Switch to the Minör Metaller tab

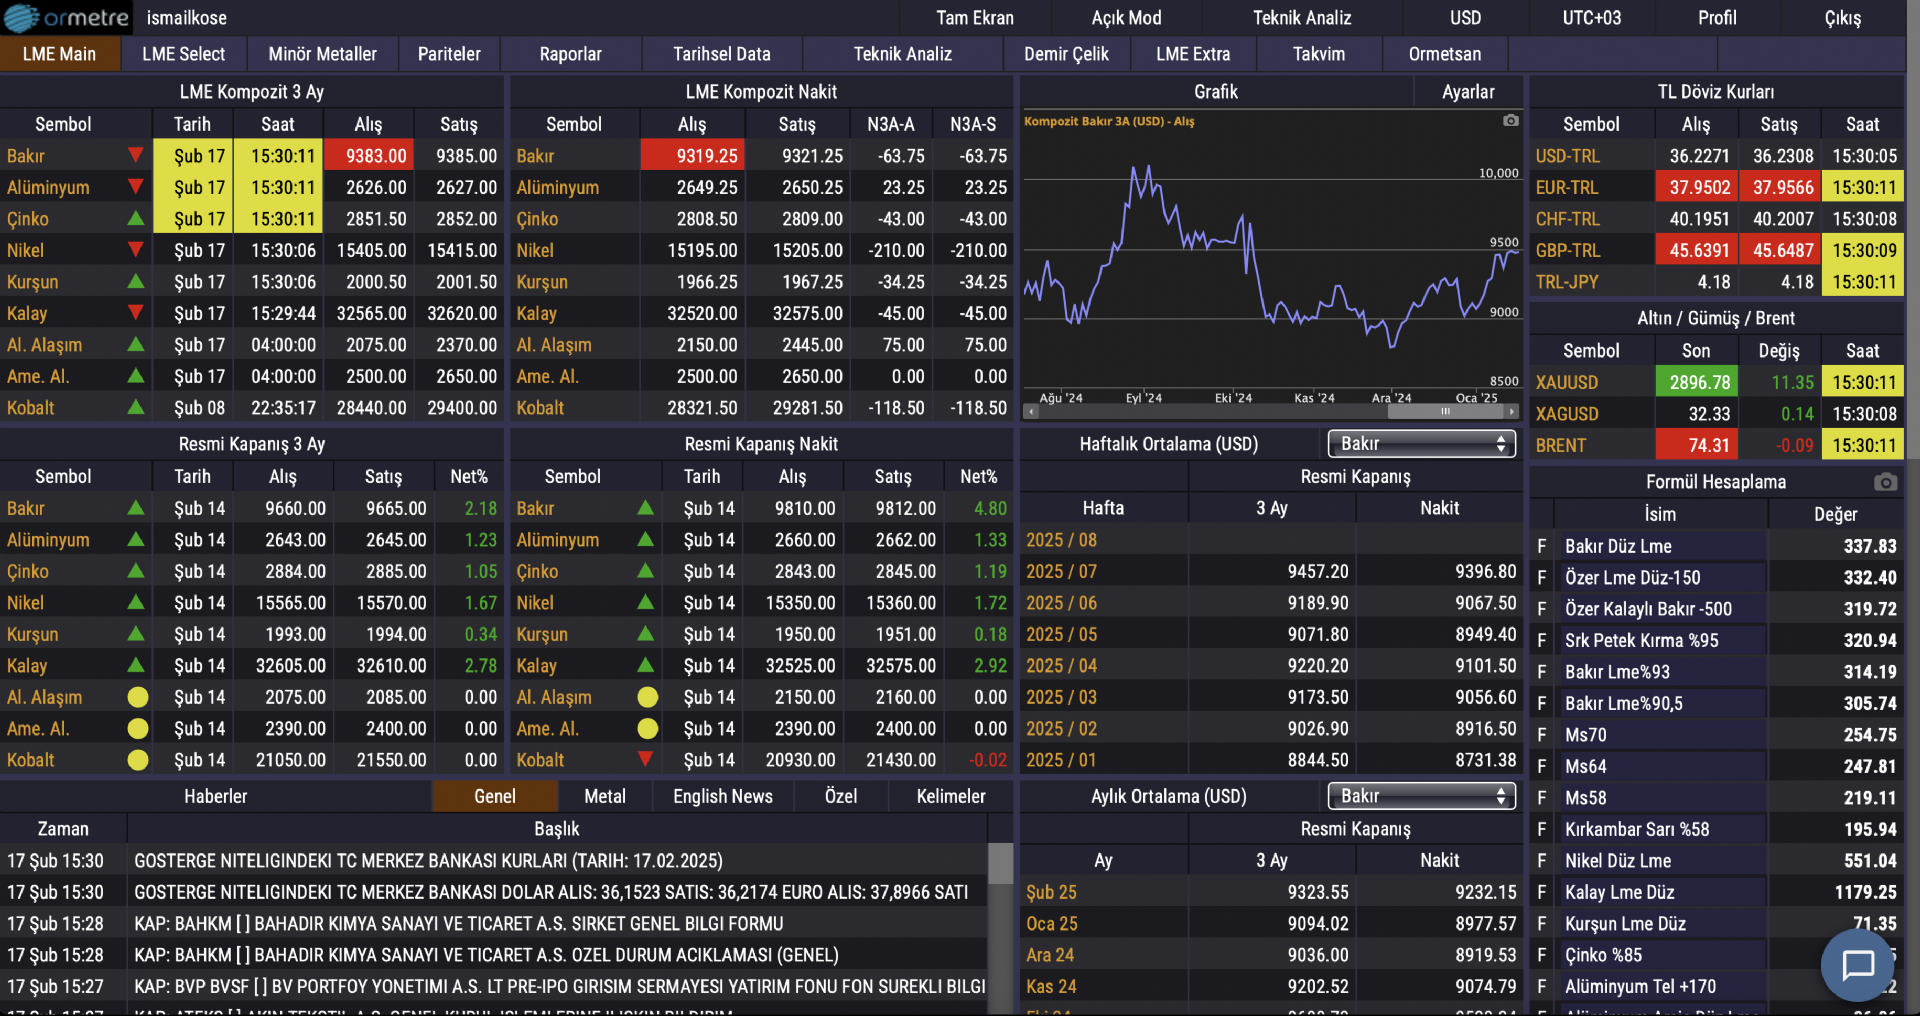(x=322, y=54)
